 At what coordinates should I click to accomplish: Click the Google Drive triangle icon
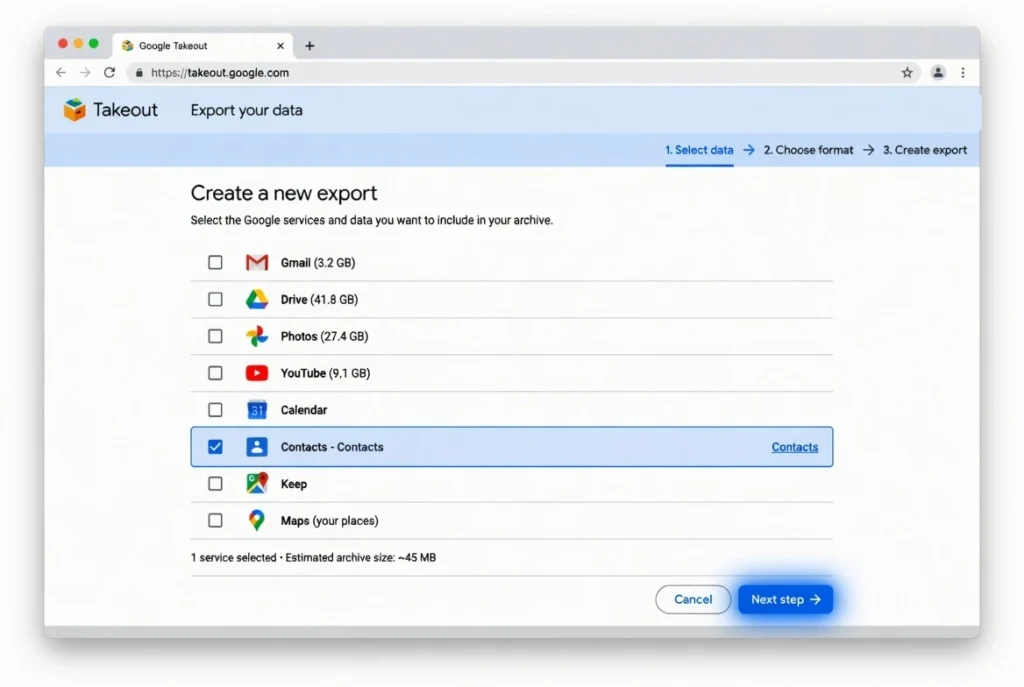[257, 299]
